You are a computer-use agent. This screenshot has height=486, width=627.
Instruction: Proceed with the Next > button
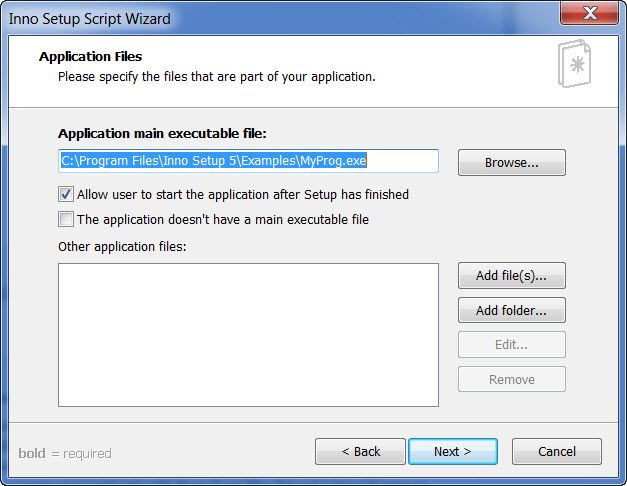coord(452,451)
